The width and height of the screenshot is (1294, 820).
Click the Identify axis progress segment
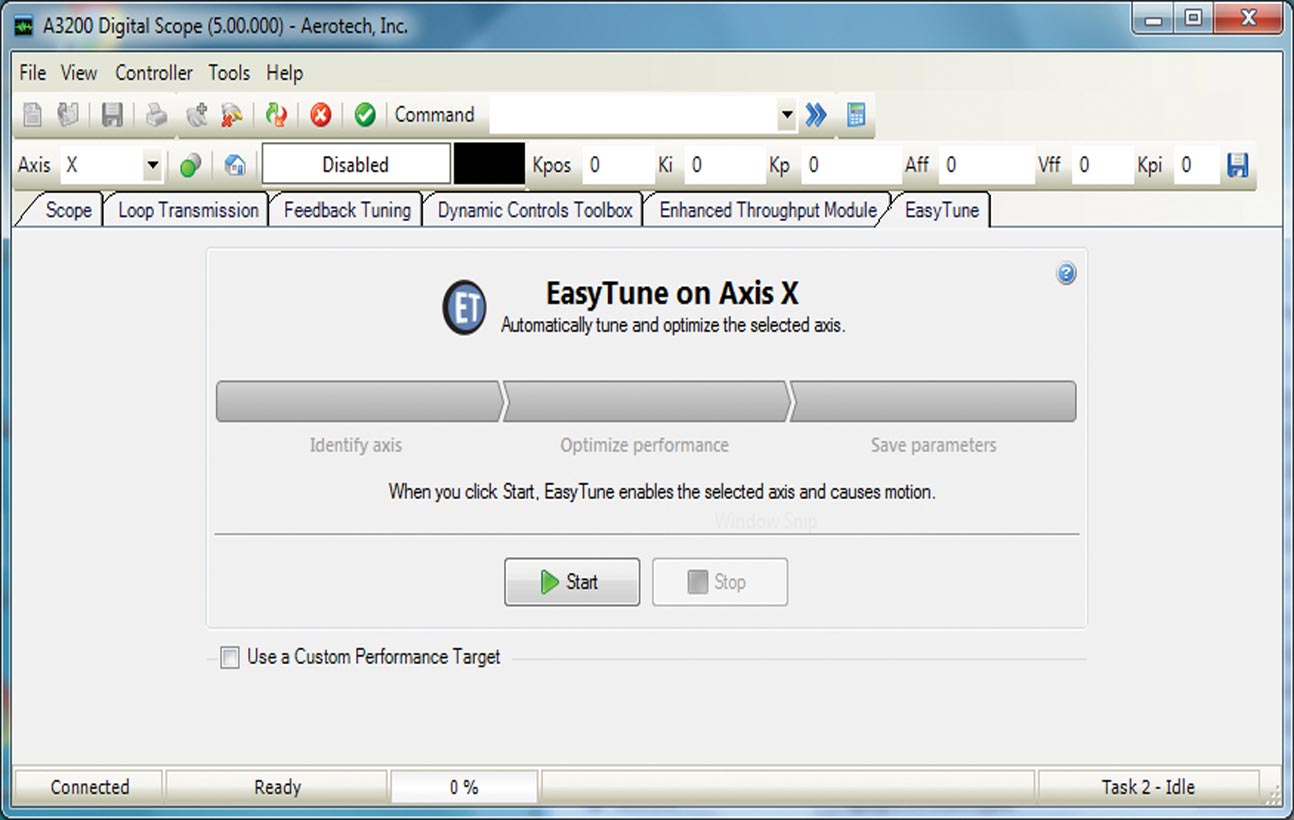point(358,401)
